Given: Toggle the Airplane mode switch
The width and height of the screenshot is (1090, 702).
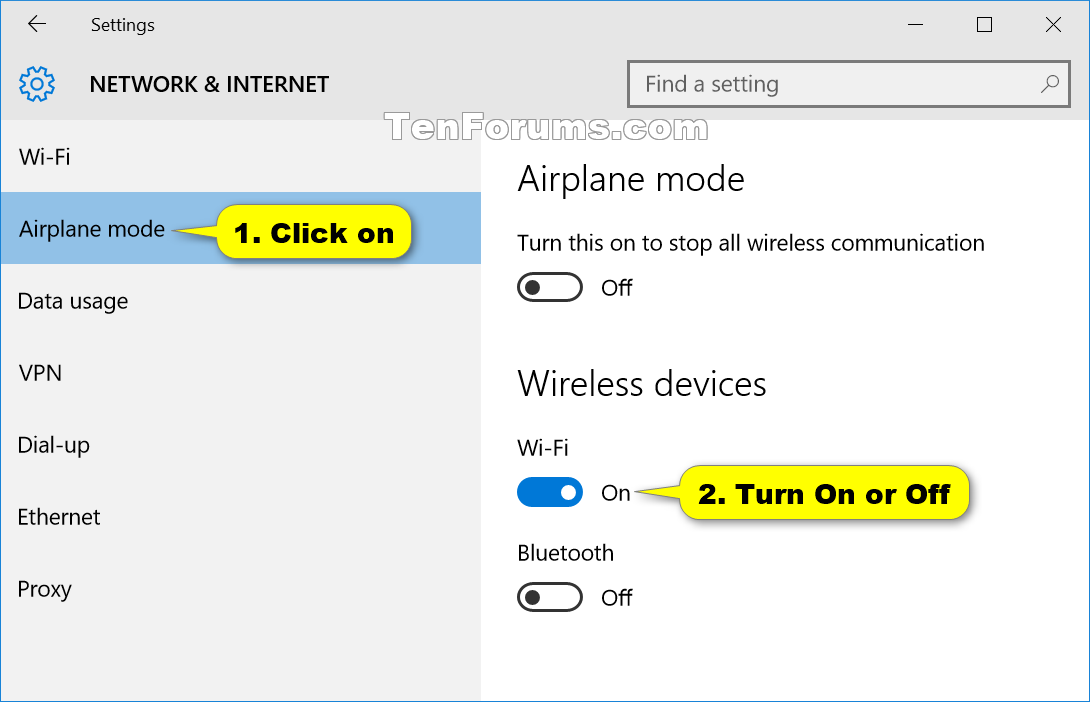Looking at the screenshot, I should (550, 287).
